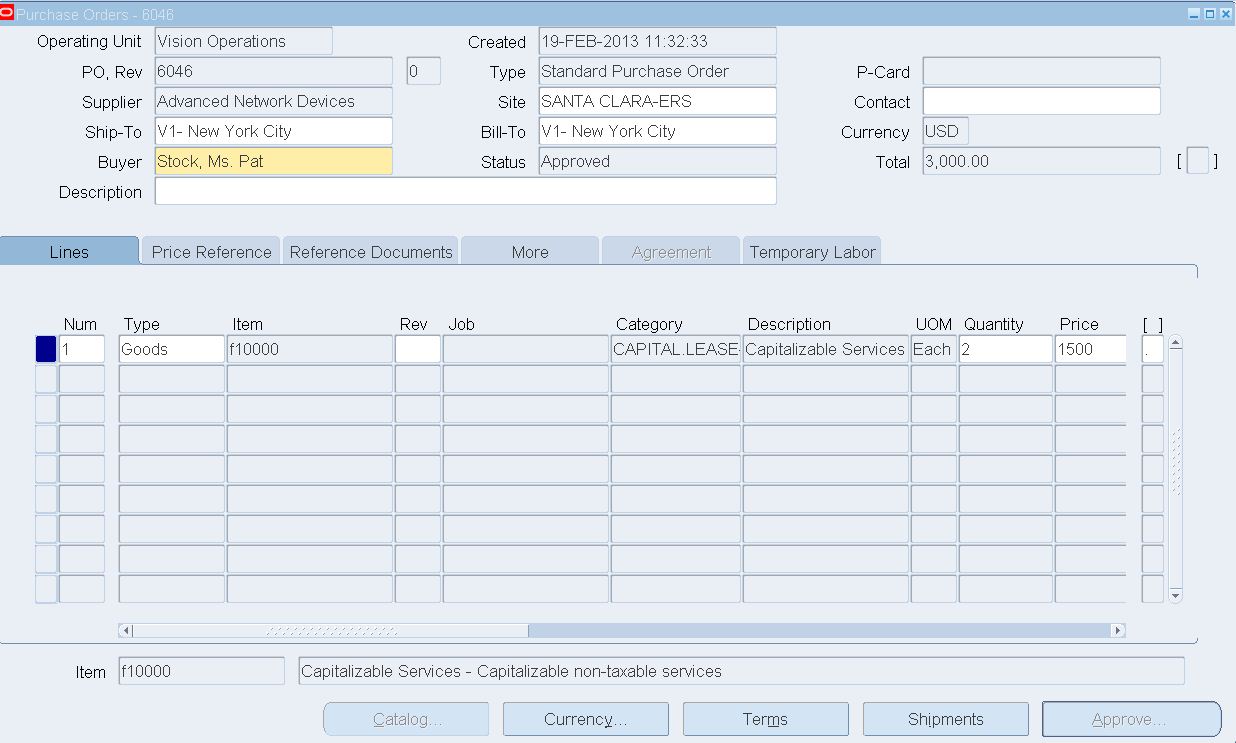Viewport: 1236px width, 743px height.
Task: Click the horizontal scrollbar left arrow
Action: 125,631
